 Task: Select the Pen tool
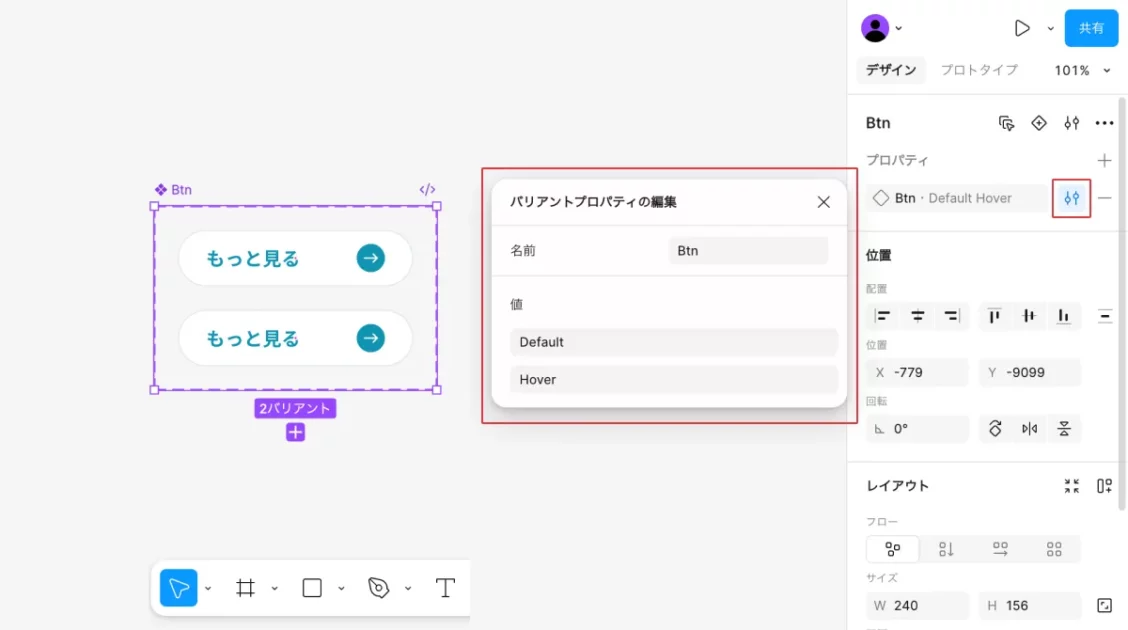coord(378,588)
